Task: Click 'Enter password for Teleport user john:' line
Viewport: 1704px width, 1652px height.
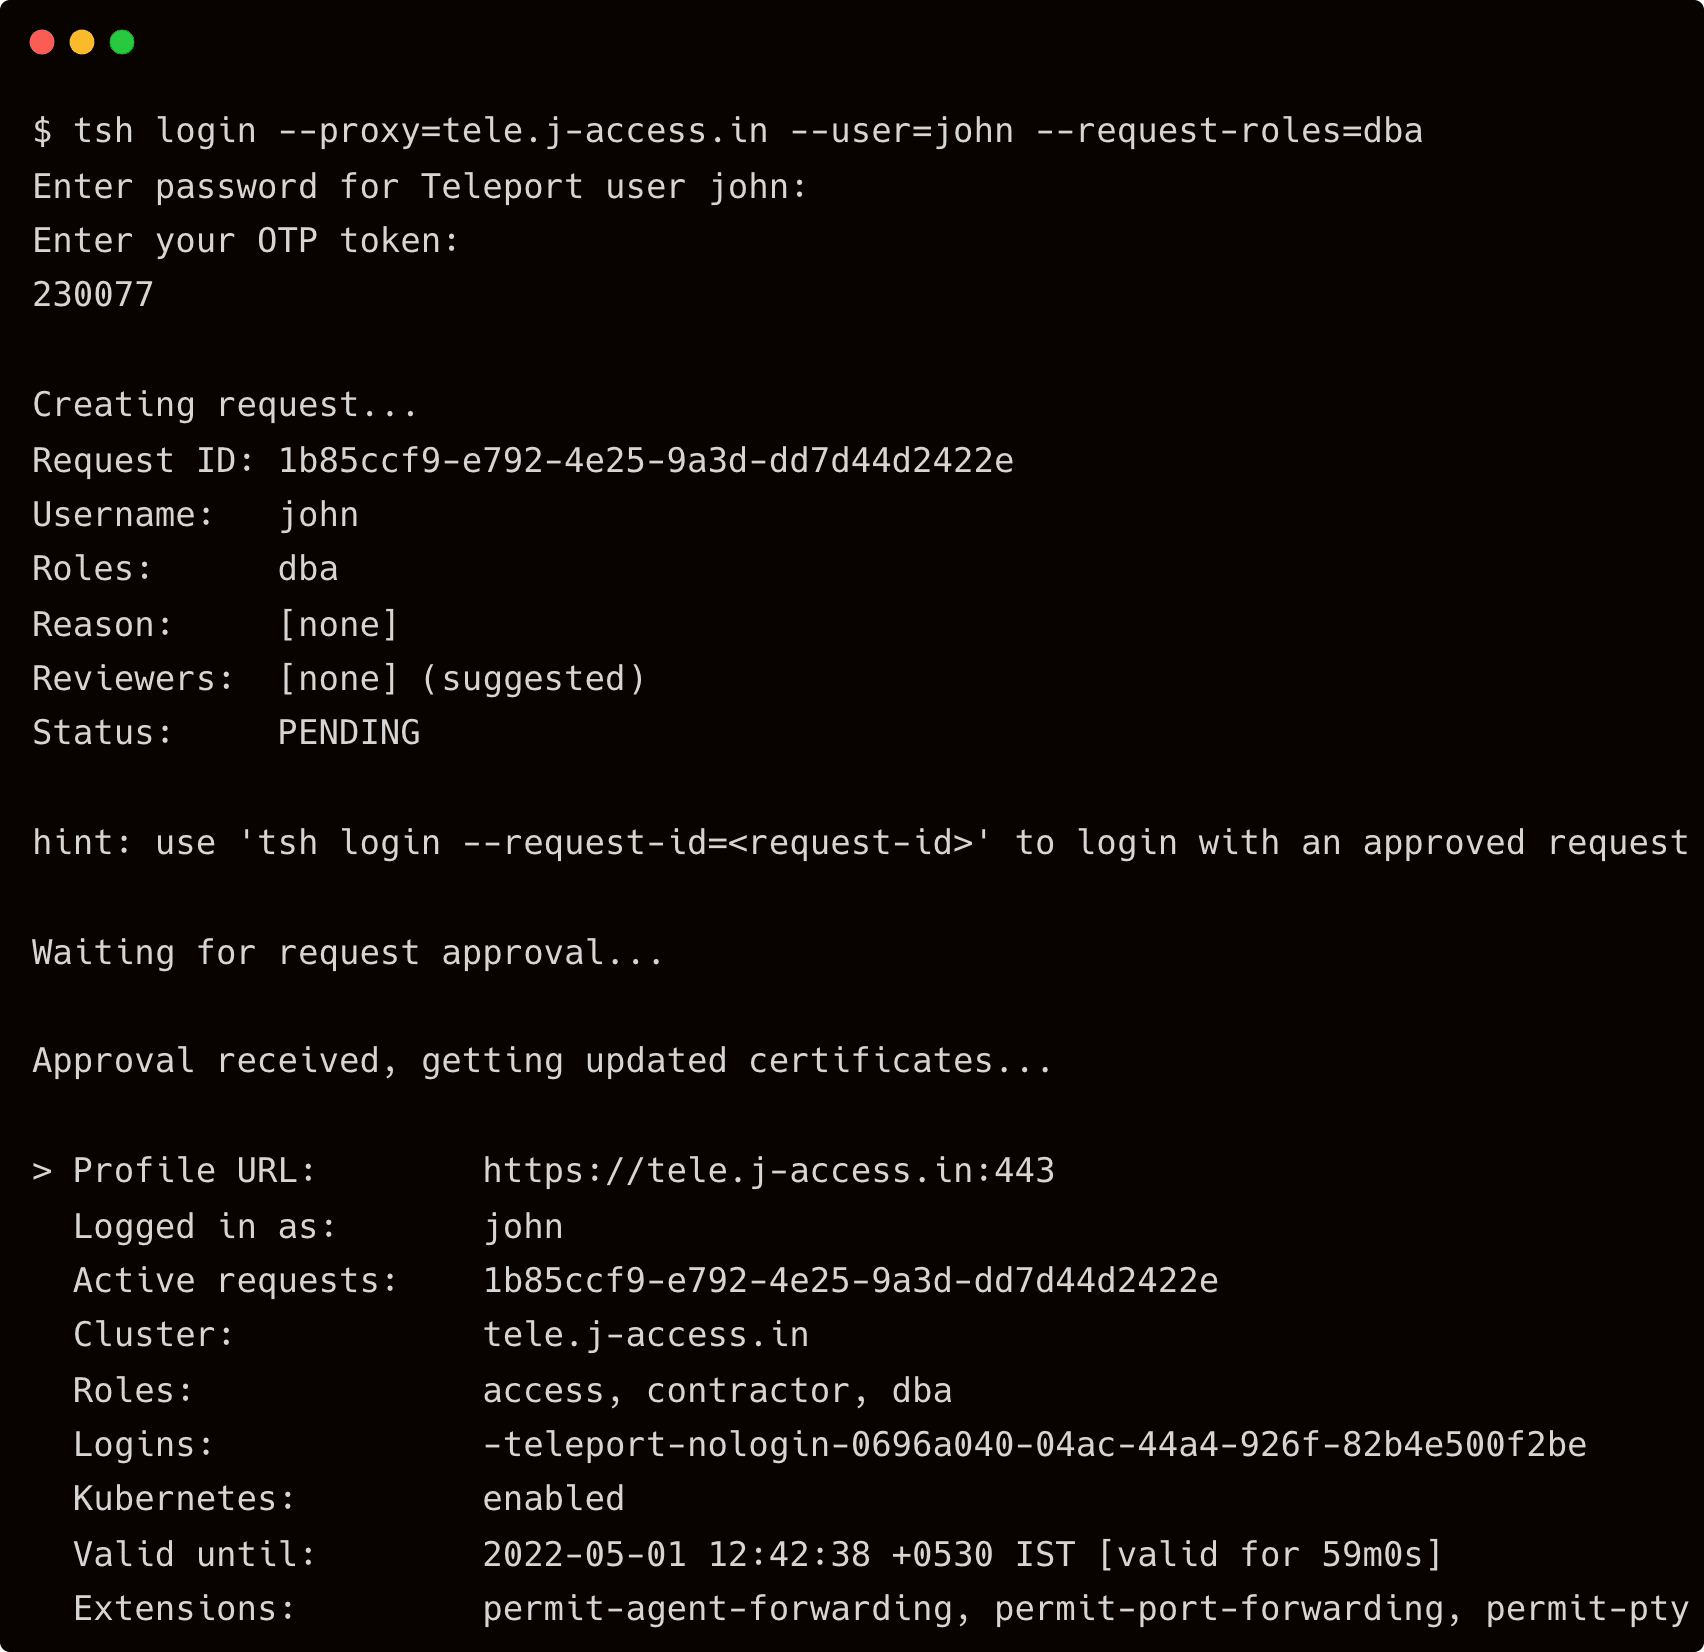Action: pos(420,186)
